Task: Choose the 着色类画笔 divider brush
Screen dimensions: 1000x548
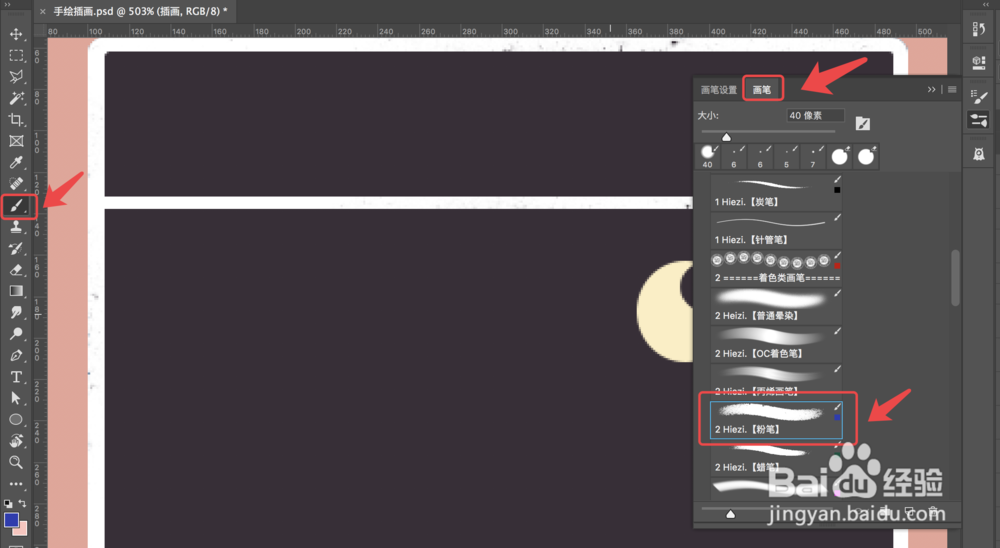Action: (x=776, y=268)
